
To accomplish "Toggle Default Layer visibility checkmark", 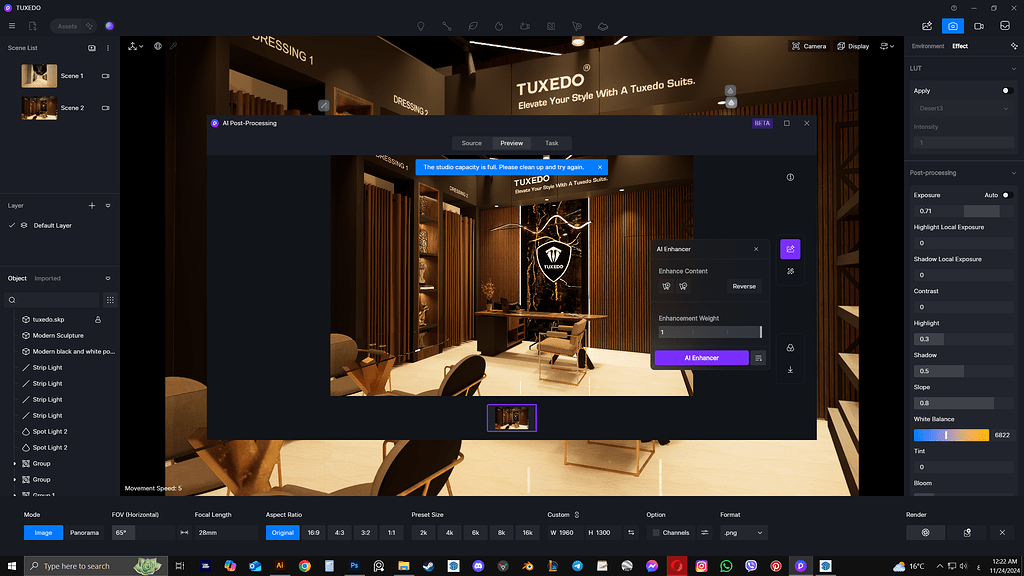I will (x=12, y=225).
